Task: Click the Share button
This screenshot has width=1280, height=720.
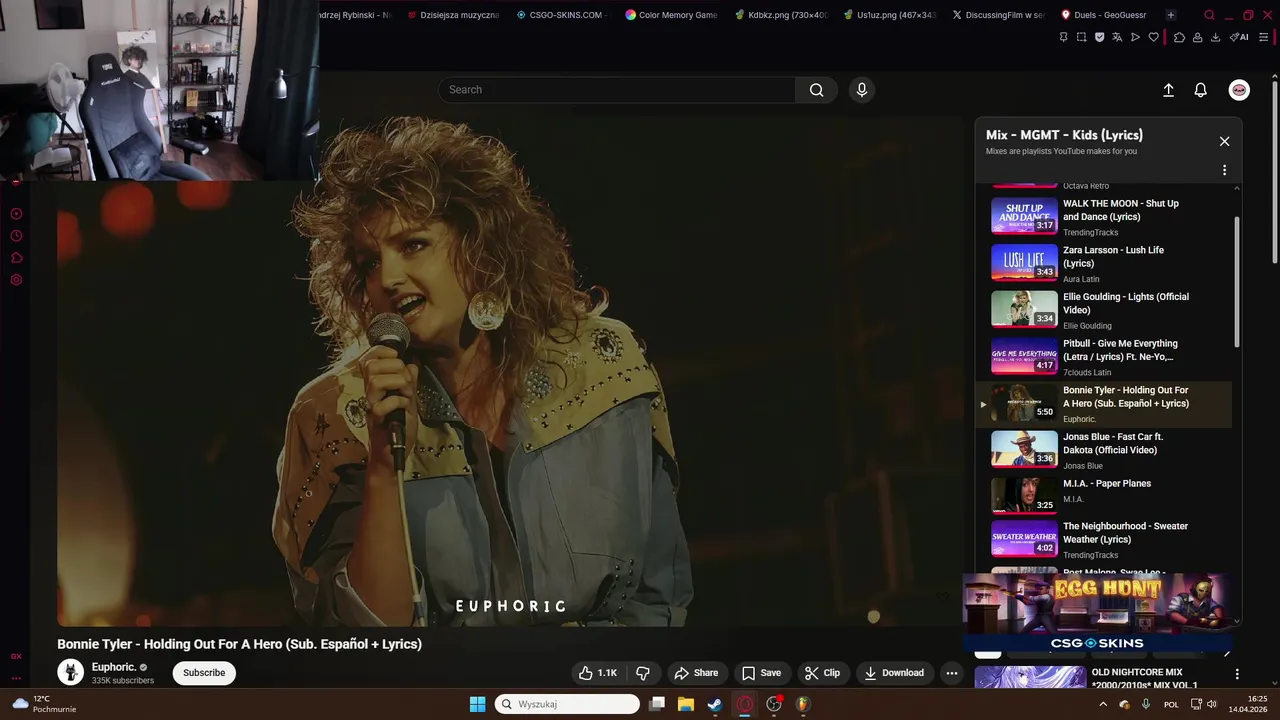Action: click(696, 673)
